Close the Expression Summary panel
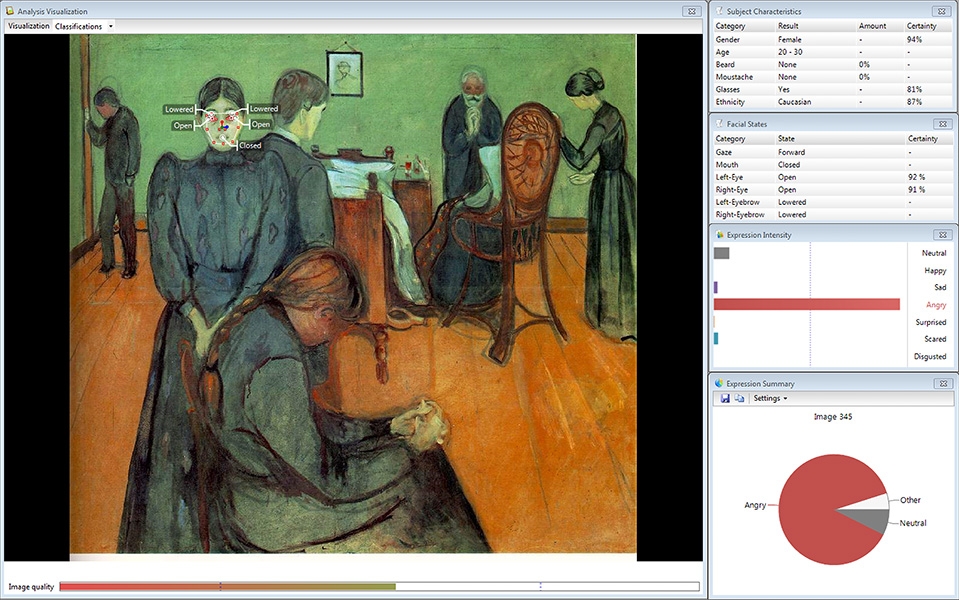Viewport: 959px width, 600px height. coord(942,383)
